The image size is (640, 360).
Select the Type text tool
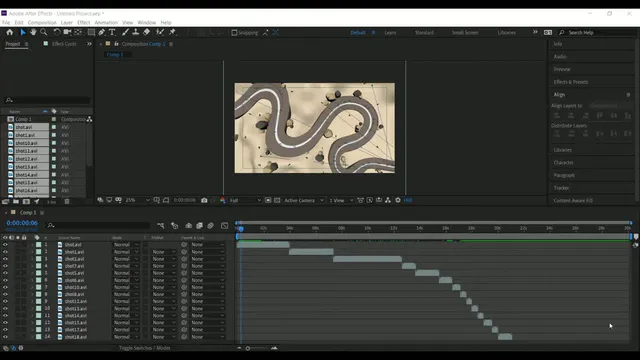[x=112, y=32]
